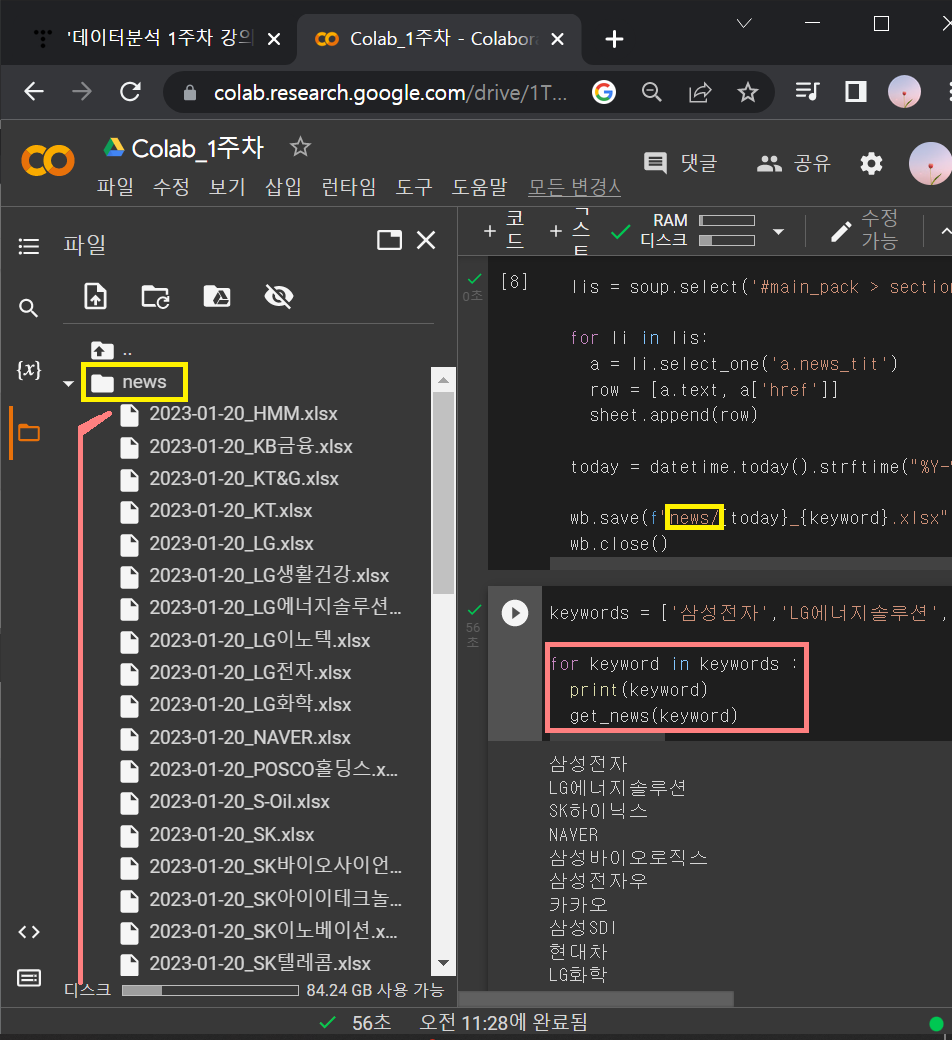Toggle the browser side panel icon
952x1040 pixels.
856,92
